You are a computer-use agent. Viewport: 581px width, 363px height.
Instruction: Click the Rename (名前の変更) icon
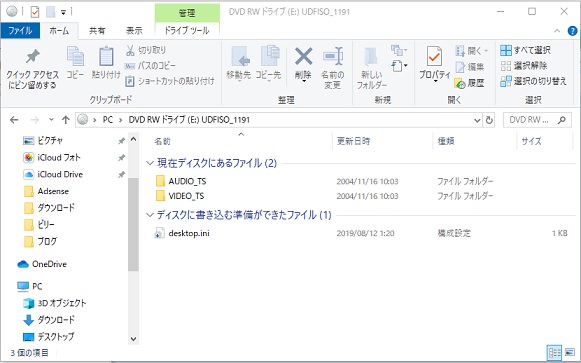(x=333, y=56)
